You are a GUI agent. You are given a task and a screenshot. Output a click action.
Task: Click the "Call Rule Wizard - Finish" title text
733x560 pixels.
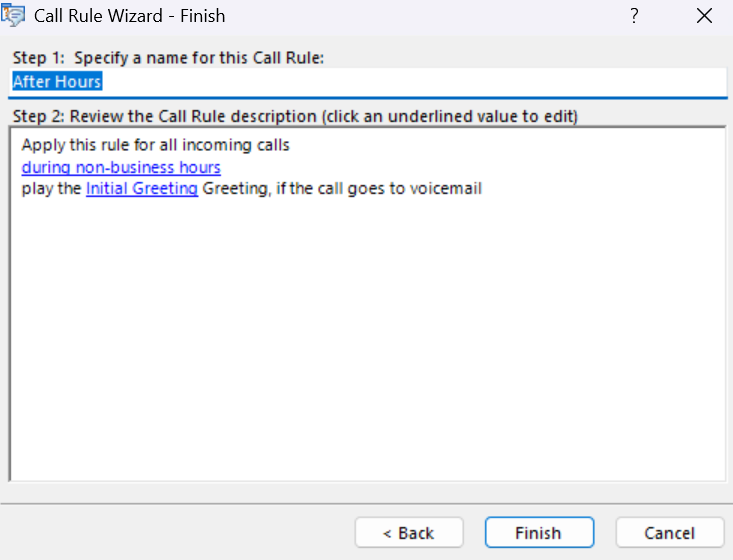130,16
